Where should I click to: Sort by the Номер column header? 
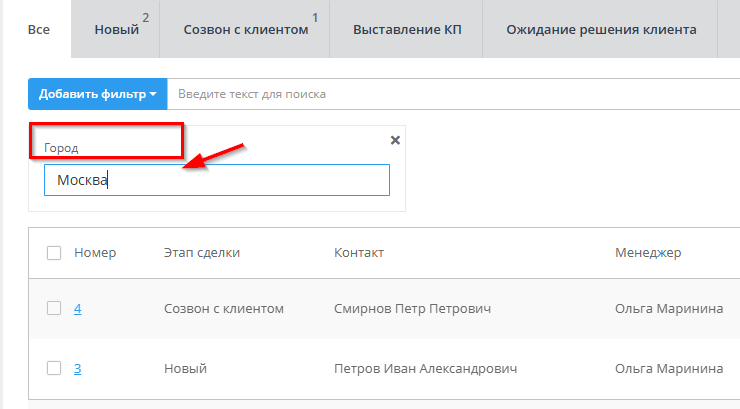pos(95,253)
